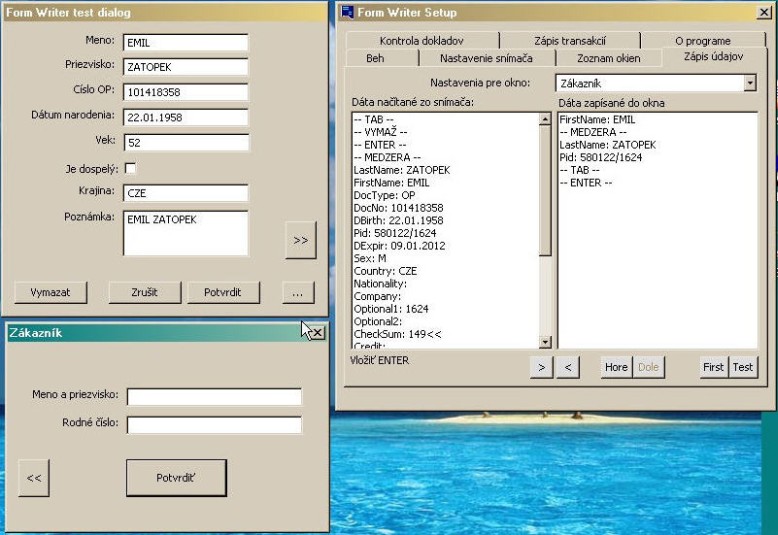Click the 'Test' button
Image resolution: width=778 pixels, height=535 pixels.
pyautogui.click(x=743, y=367)
